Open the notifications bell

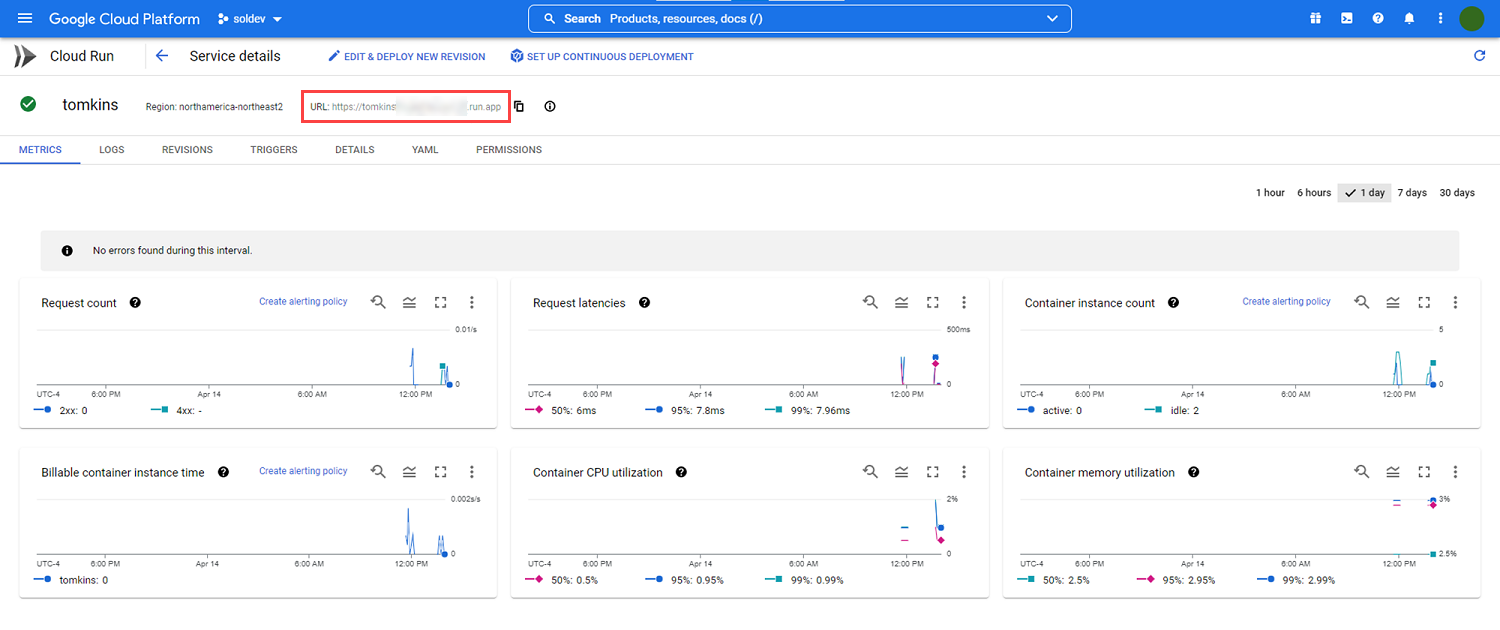tap(1409, 19)
